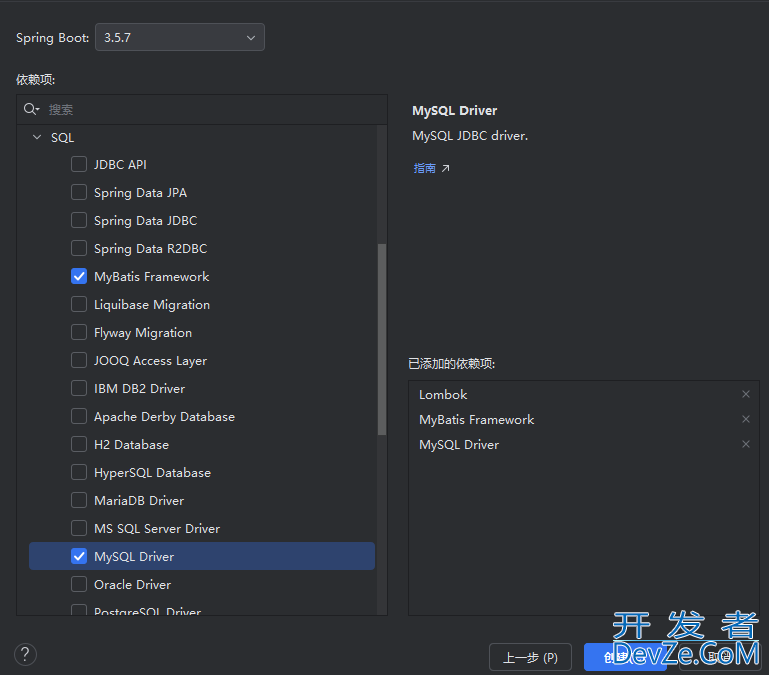Tick the Oracle Driver checkbox
769x675 pixels.
(x=79, y=584)
